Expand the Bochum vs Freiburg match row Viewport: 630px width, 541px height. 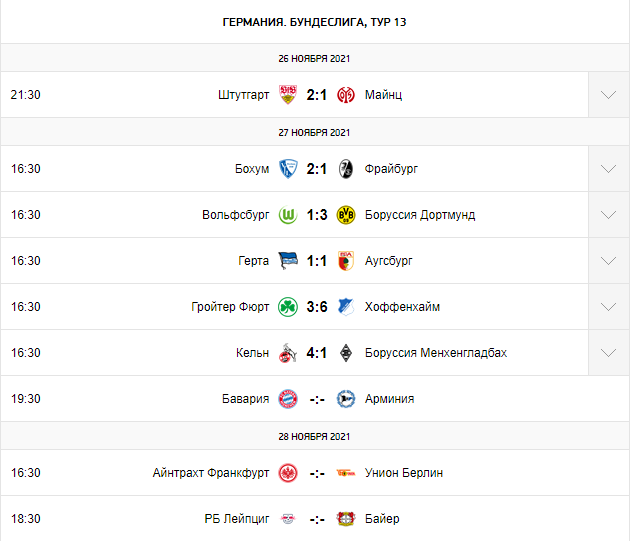point(609,169)
